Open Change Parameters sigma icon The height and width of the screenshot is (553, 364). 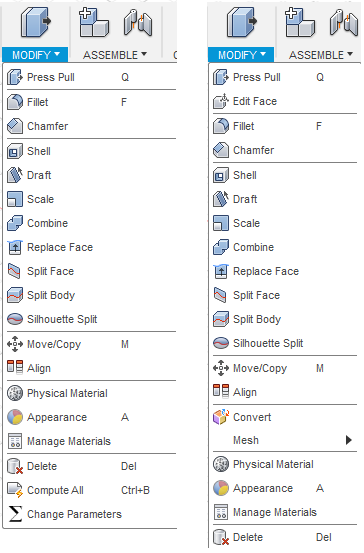[x=15, y=514]
